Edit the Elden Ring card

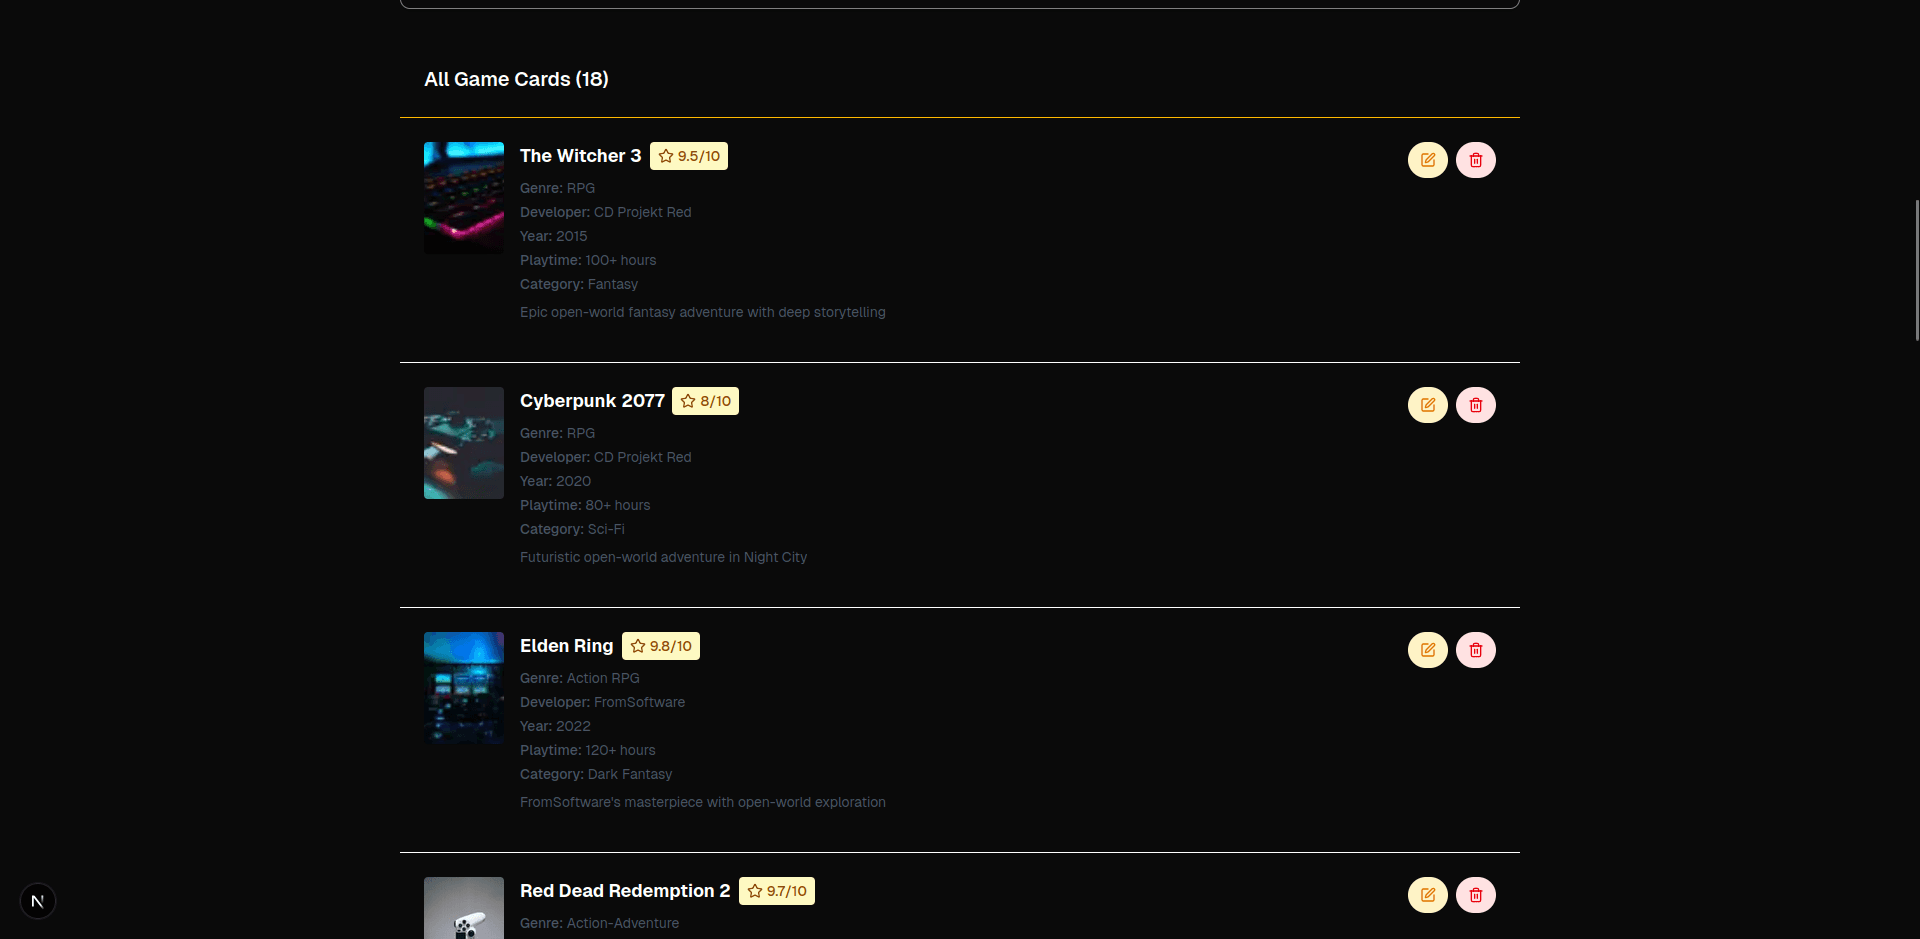[x=1427, y=650]
